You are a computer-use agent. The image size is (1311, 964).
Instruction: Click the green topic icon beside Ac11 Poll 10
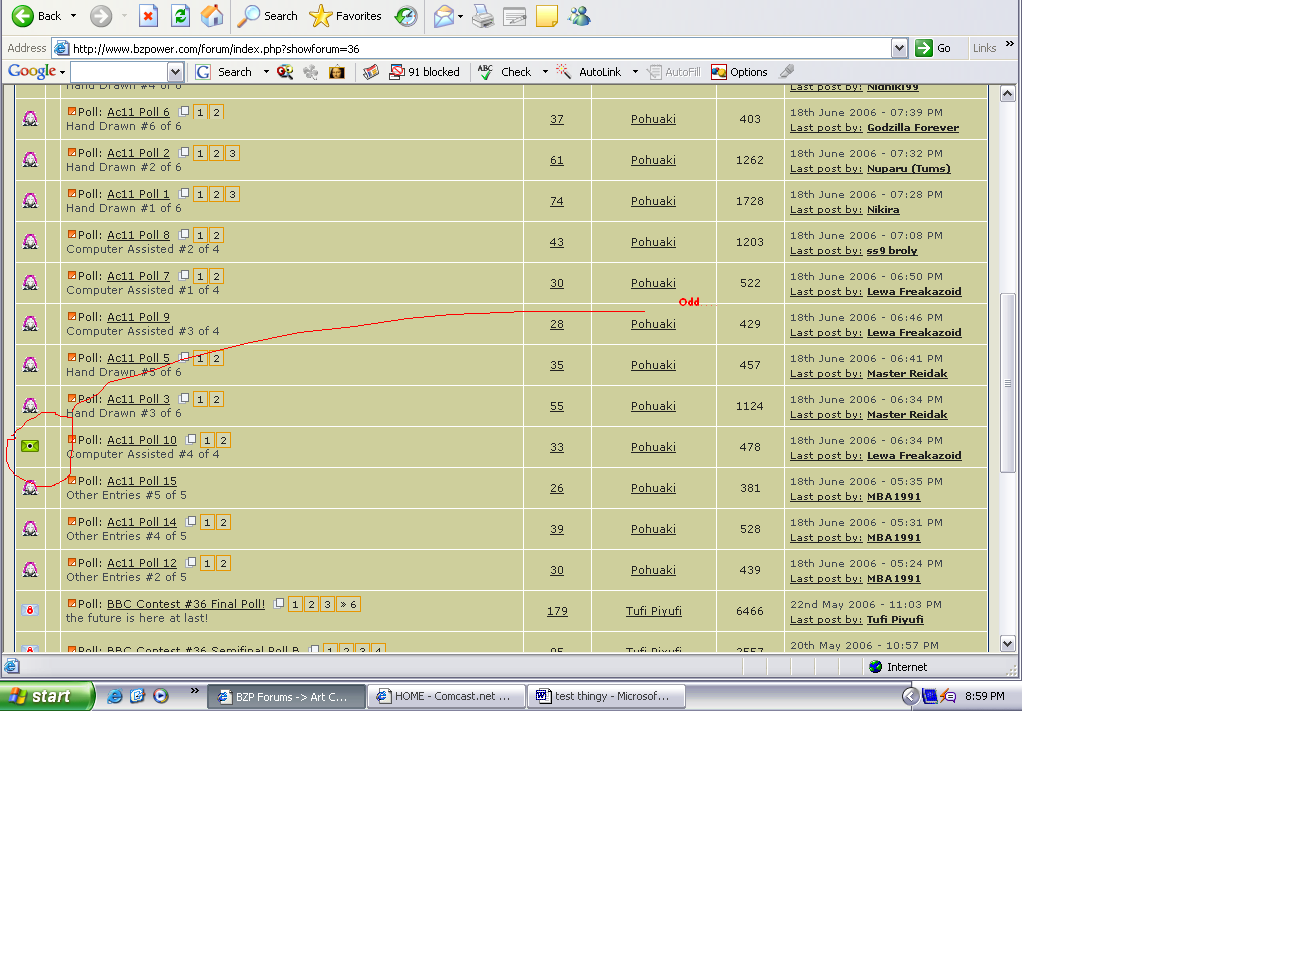pos(30,446)
